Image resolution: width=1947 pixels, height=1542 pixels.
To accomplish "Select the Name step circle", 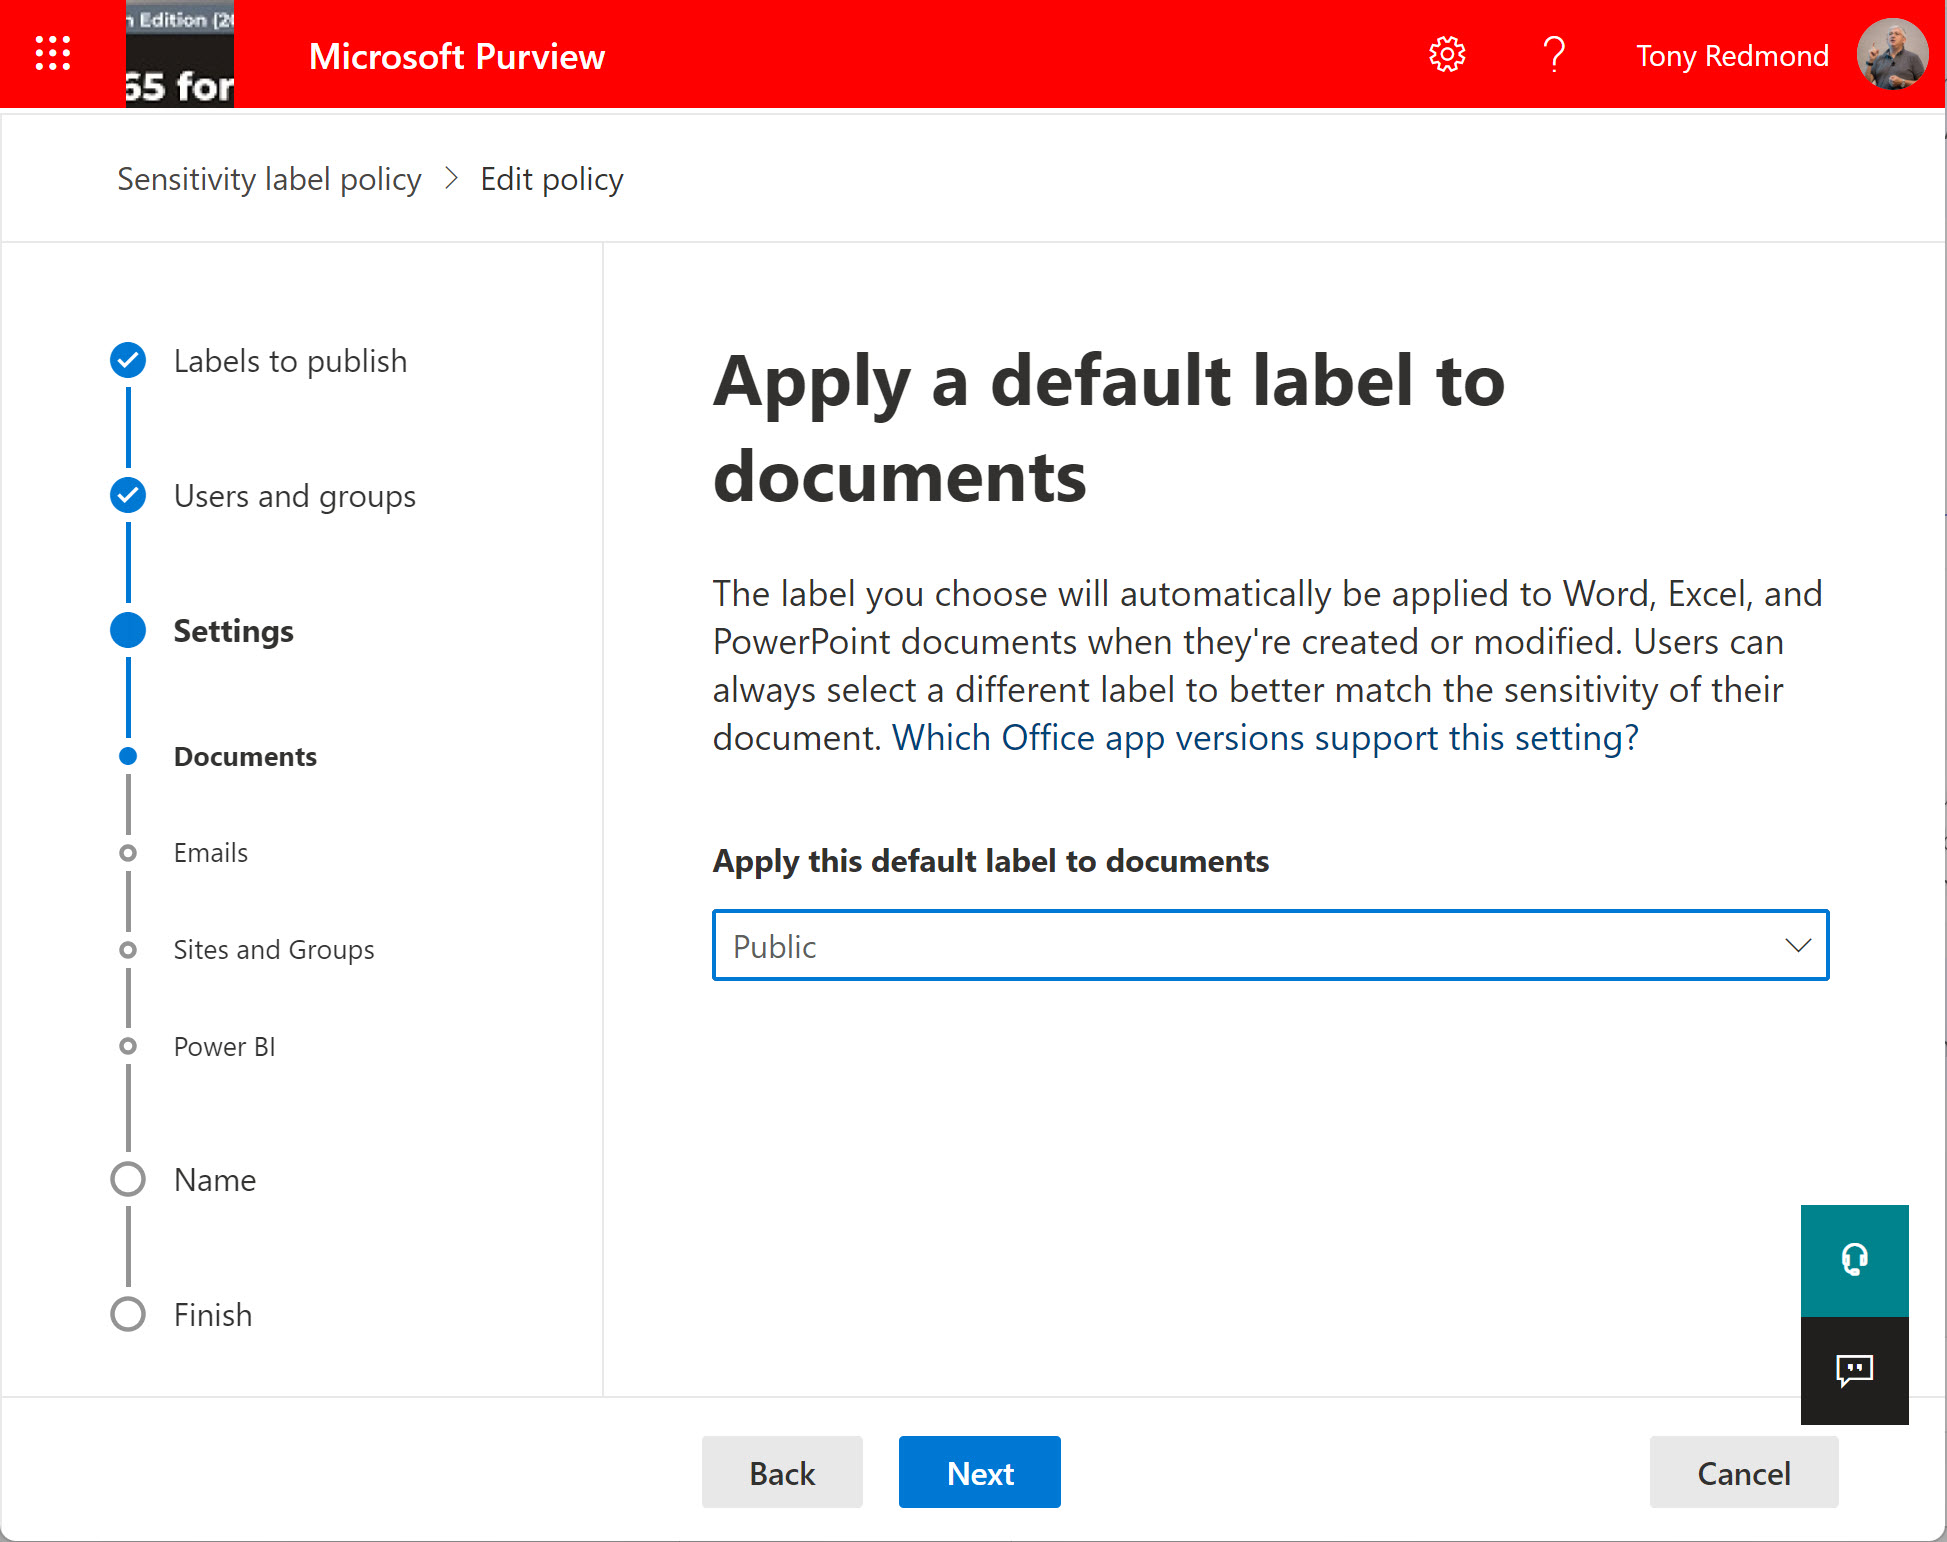I will click(x=128, y=1179).
